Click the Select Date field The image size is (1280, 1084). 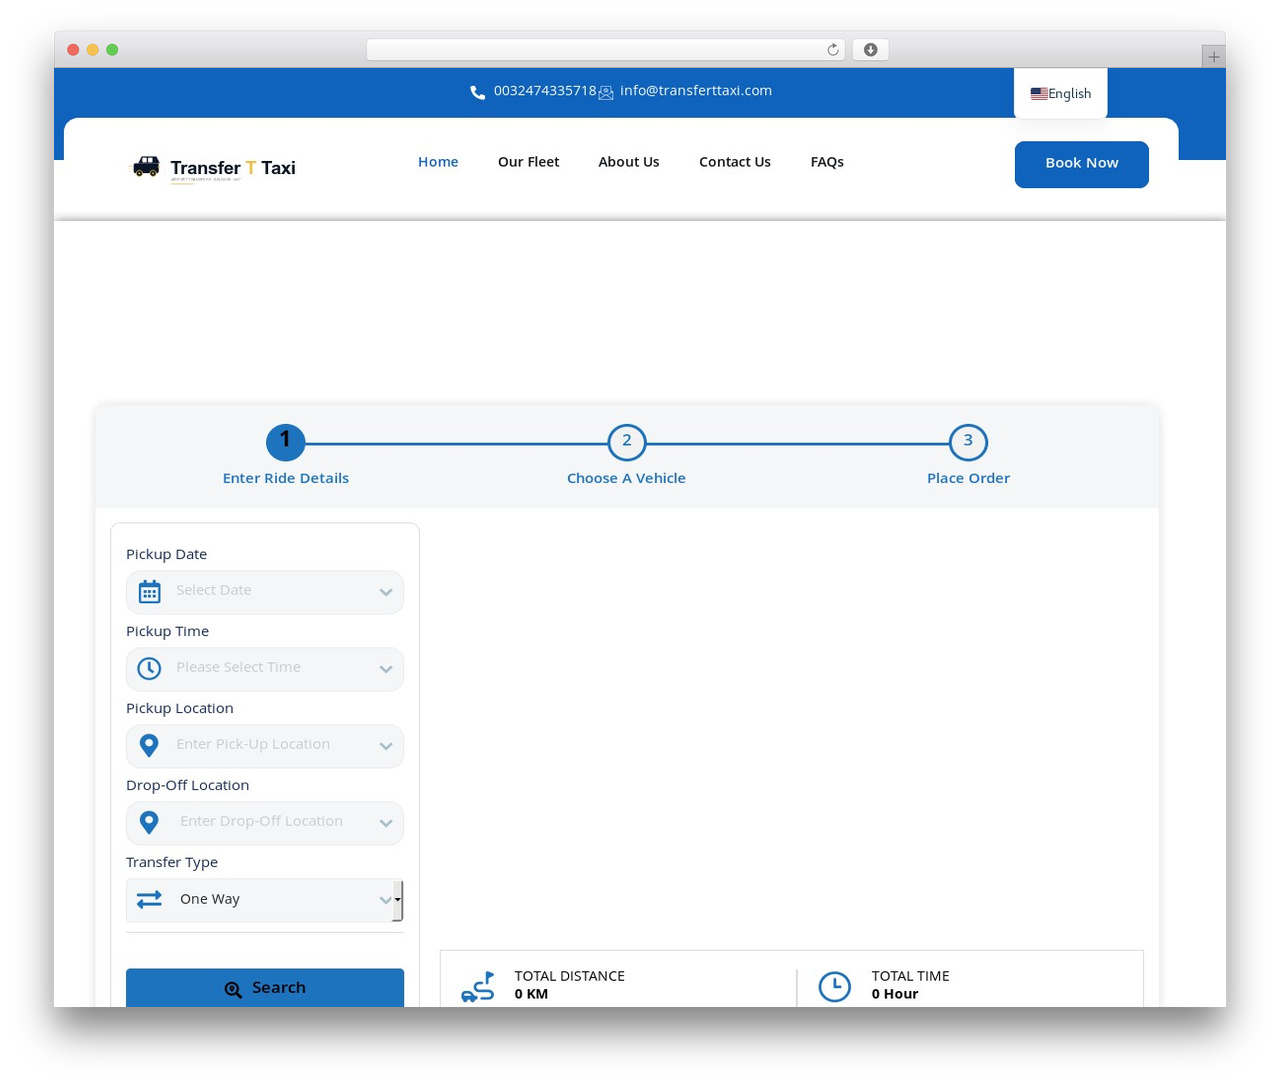(265, 592)
